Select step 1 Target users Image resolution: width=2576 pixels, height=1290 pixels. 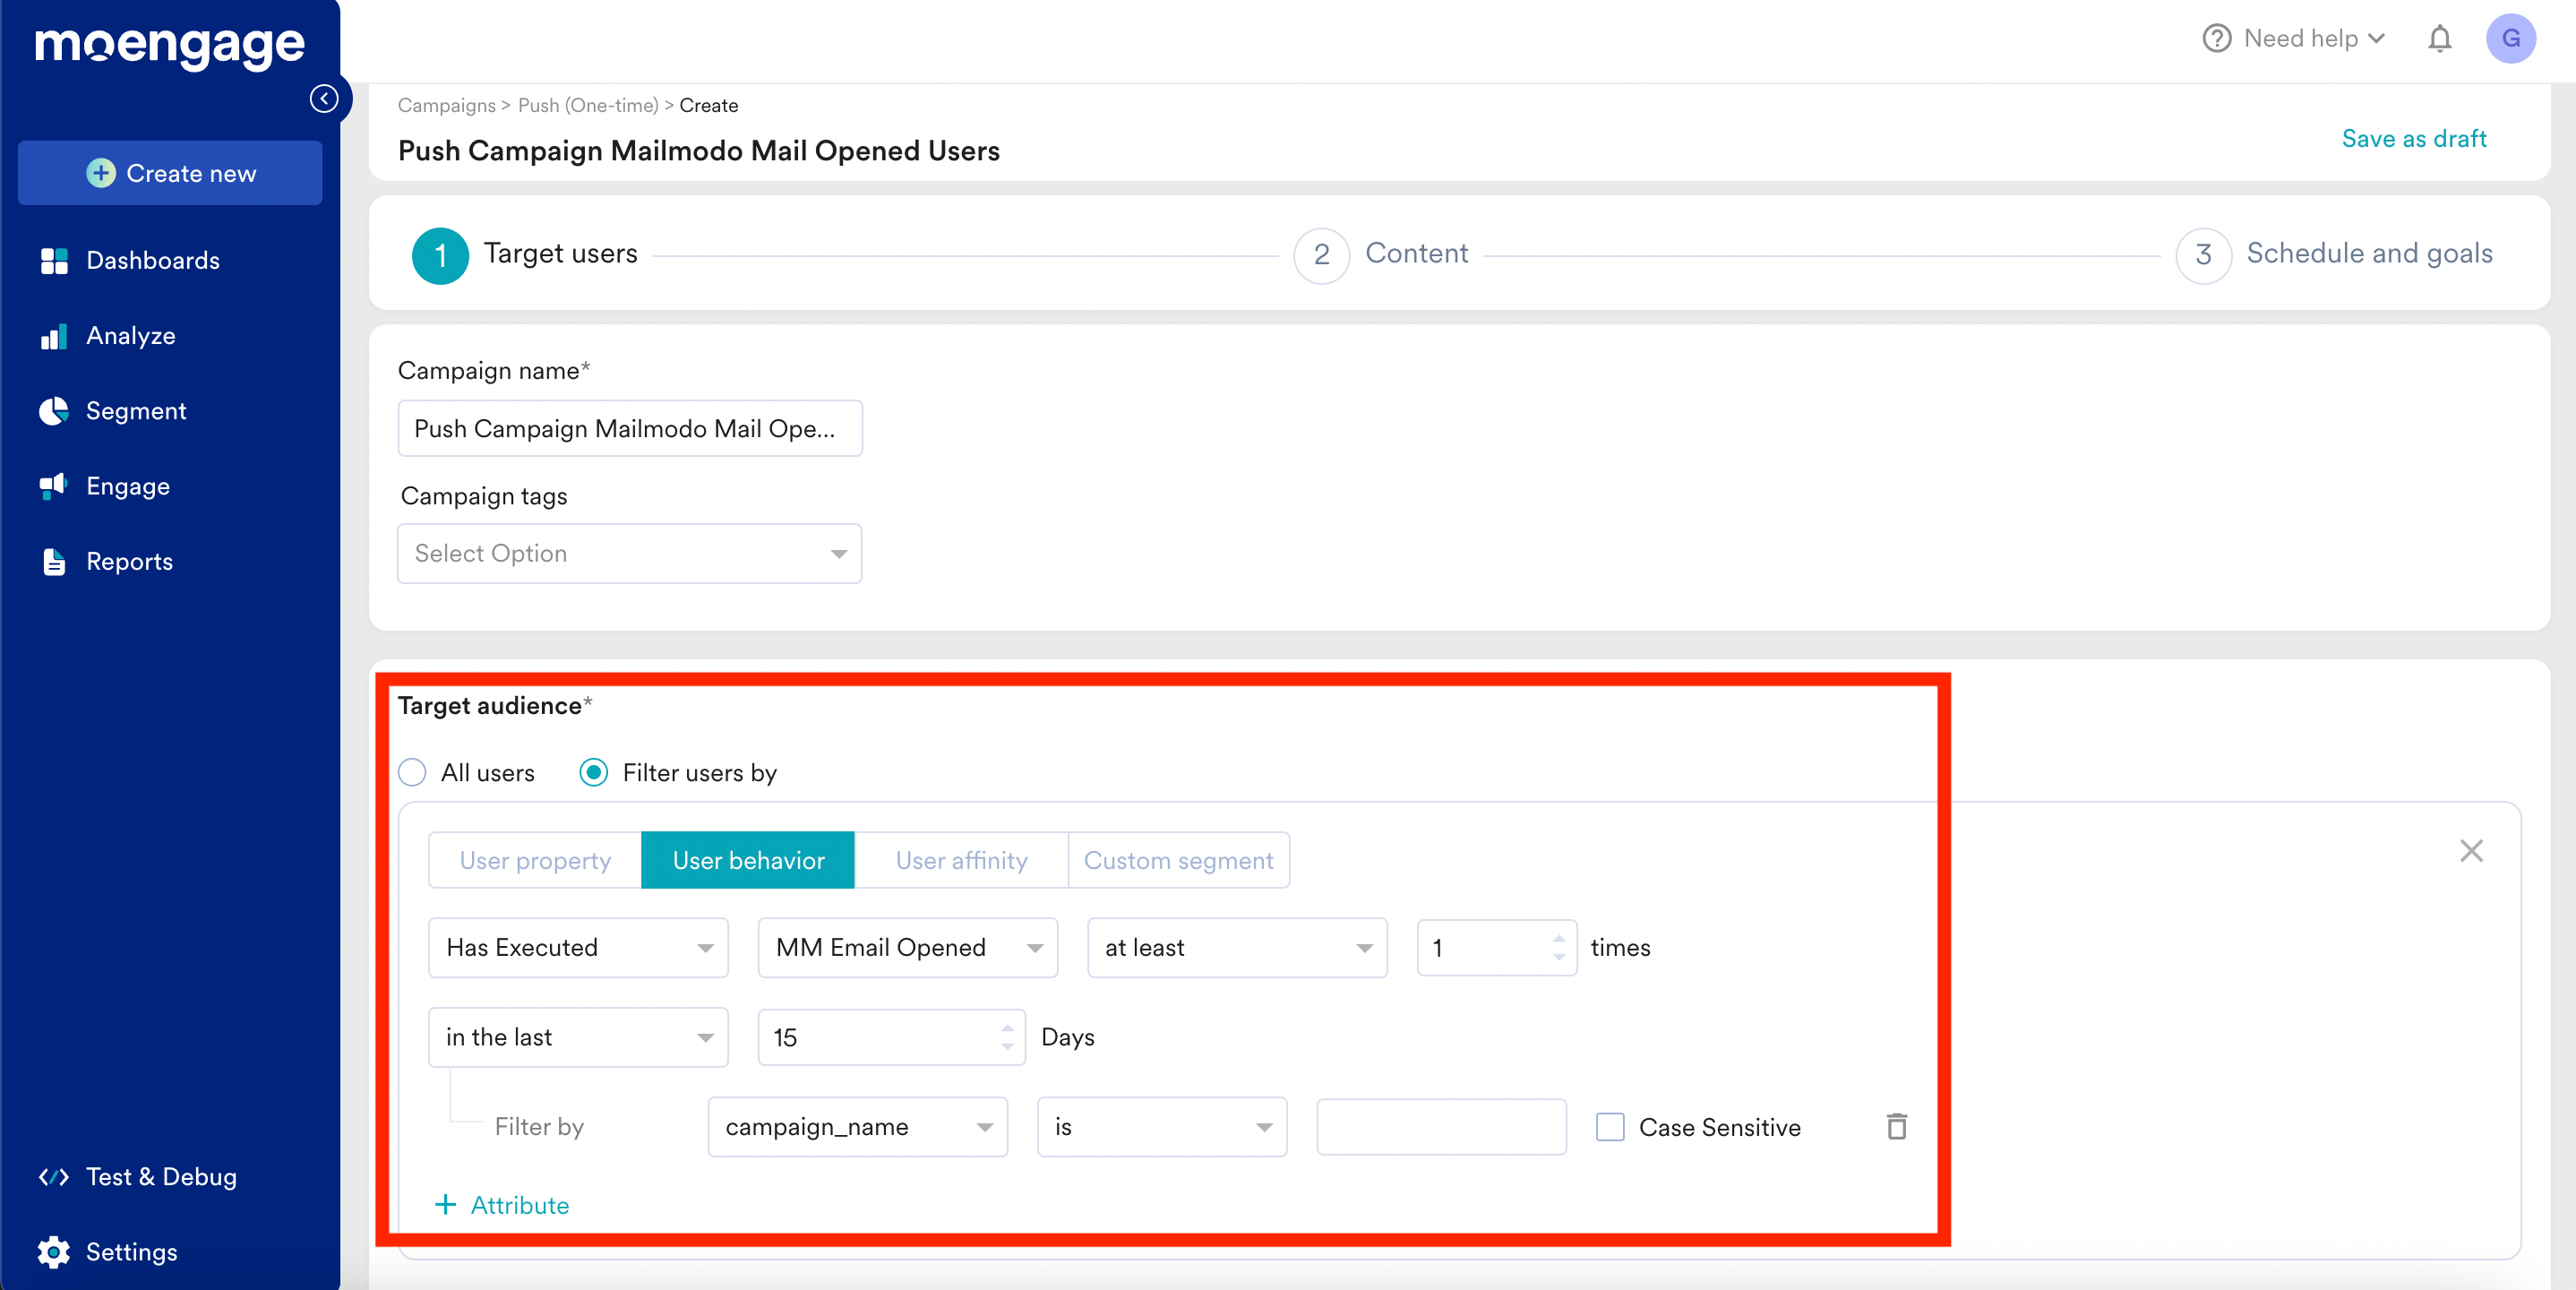coord(525,255)
